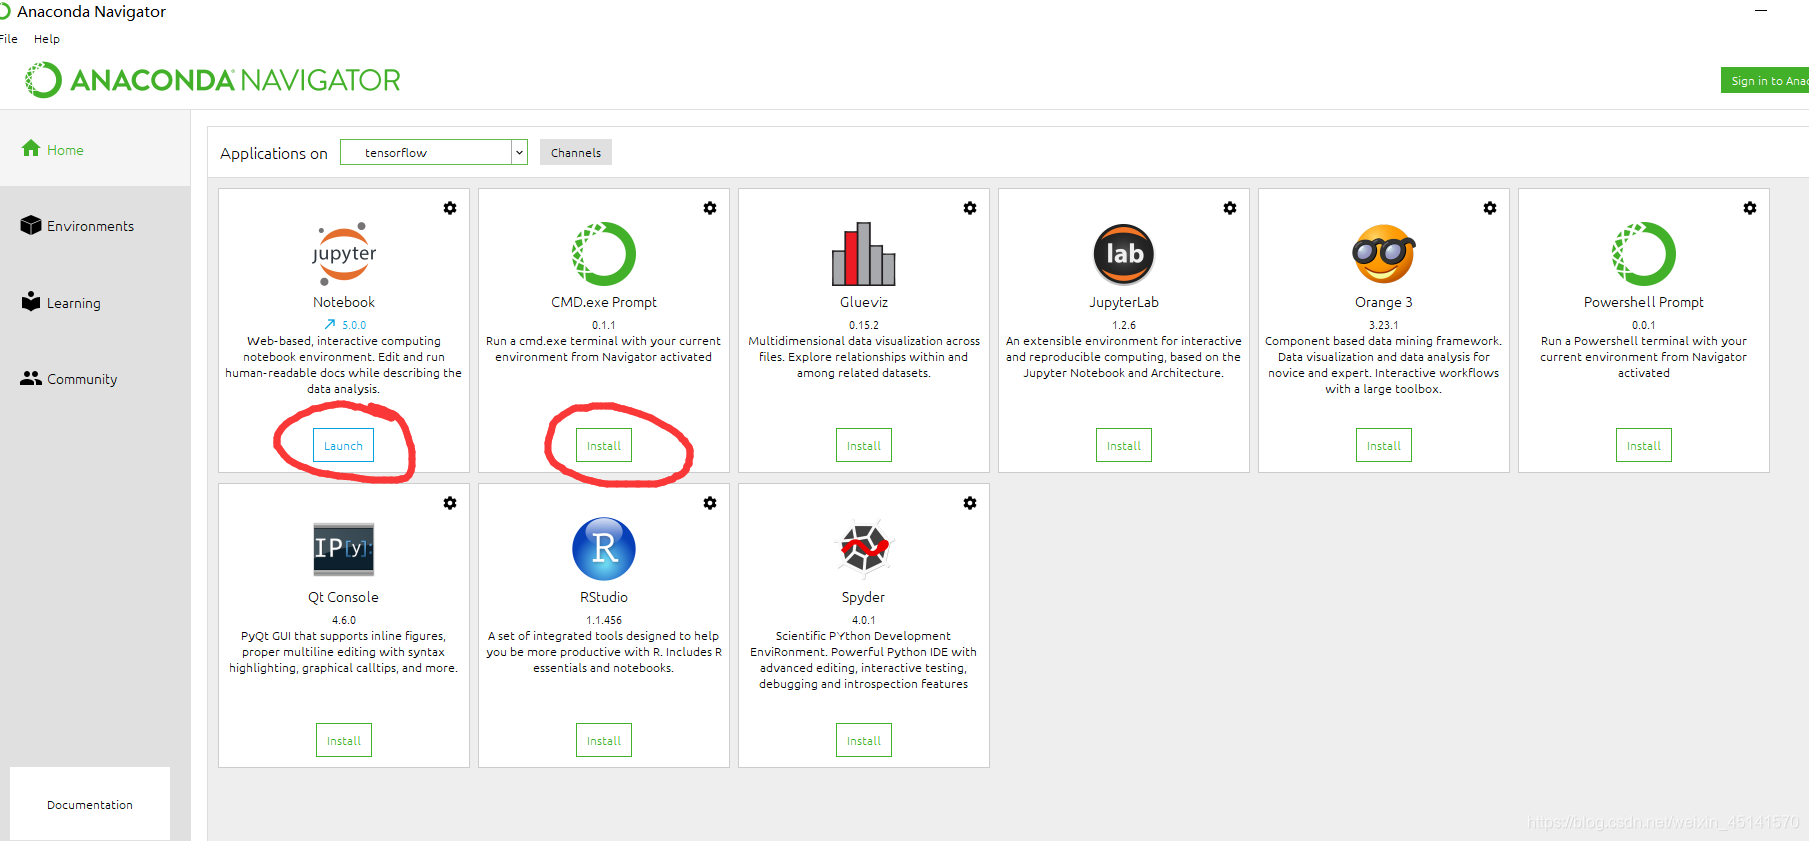Install CMD.exe Prompt
Viewport: 1809px width, 841px height.
click(604, 445)
